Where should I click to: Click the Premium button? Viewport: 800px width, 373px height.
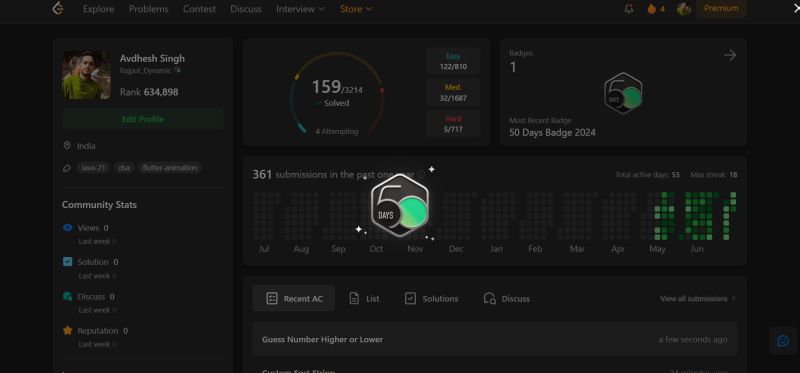[x=721, y=8]
